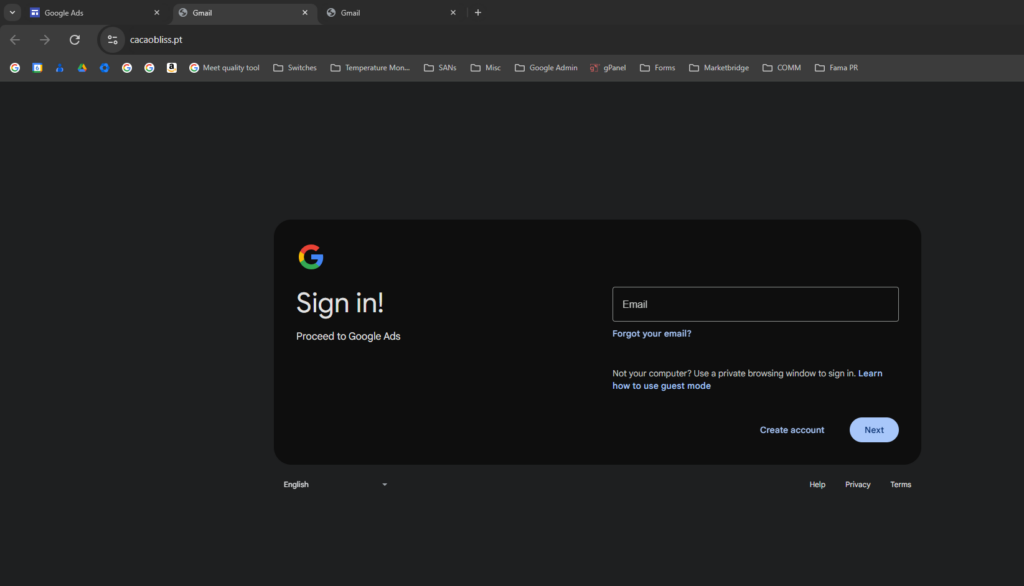The image size is (1024, 586).
Task: Follow the Forgot your email? link
Action: pyautogui.click(x=652, y=334)
